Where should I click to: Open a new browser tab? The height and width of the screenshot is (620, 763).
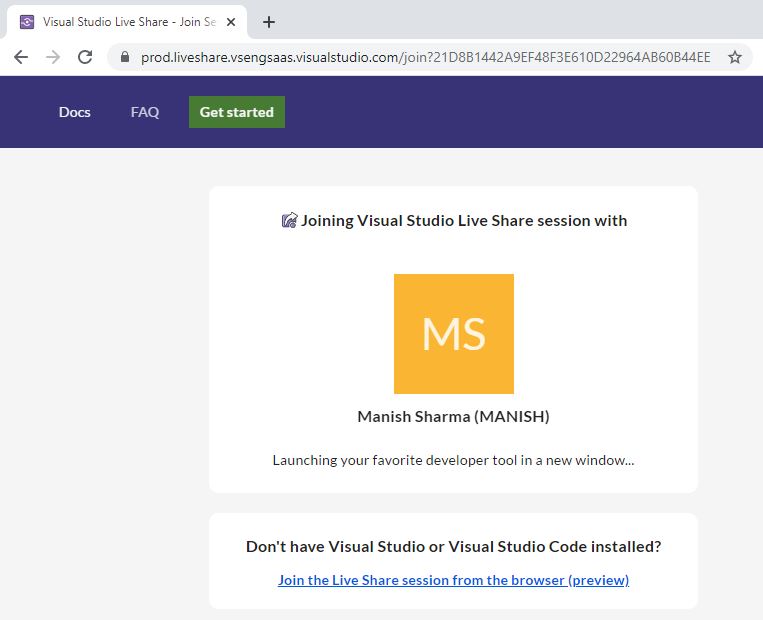point(268,22)
